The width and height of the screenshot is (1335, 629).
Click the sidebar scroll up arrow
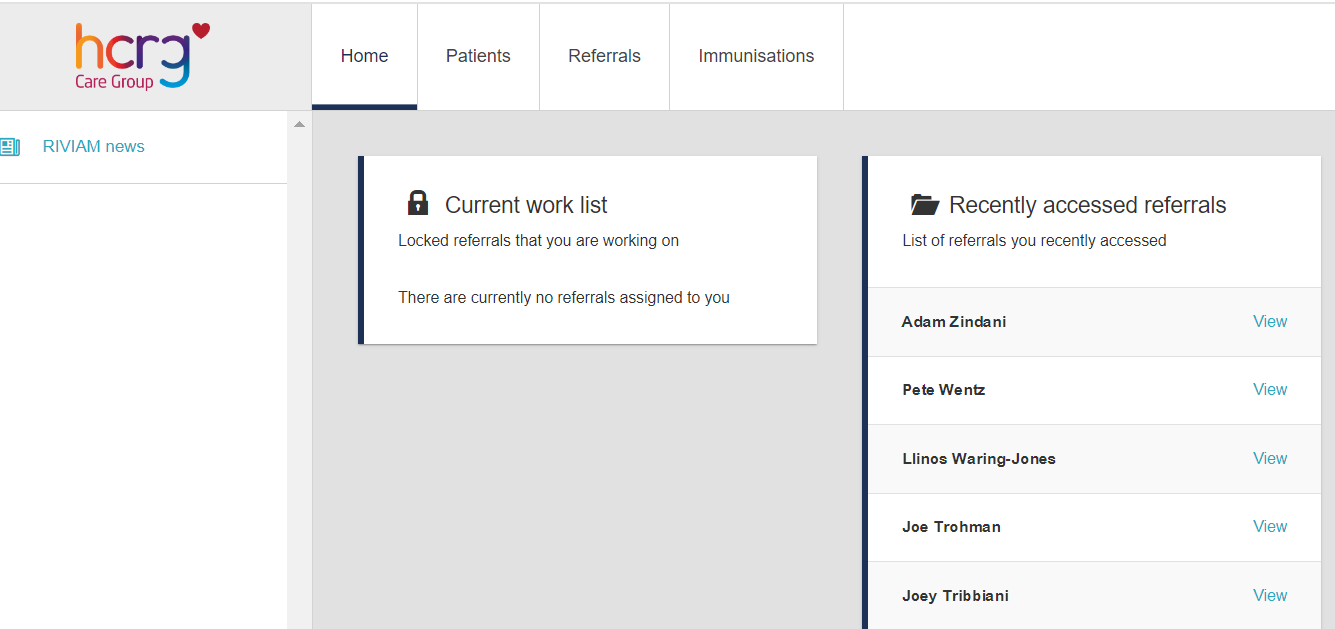(x=299, y=124)
